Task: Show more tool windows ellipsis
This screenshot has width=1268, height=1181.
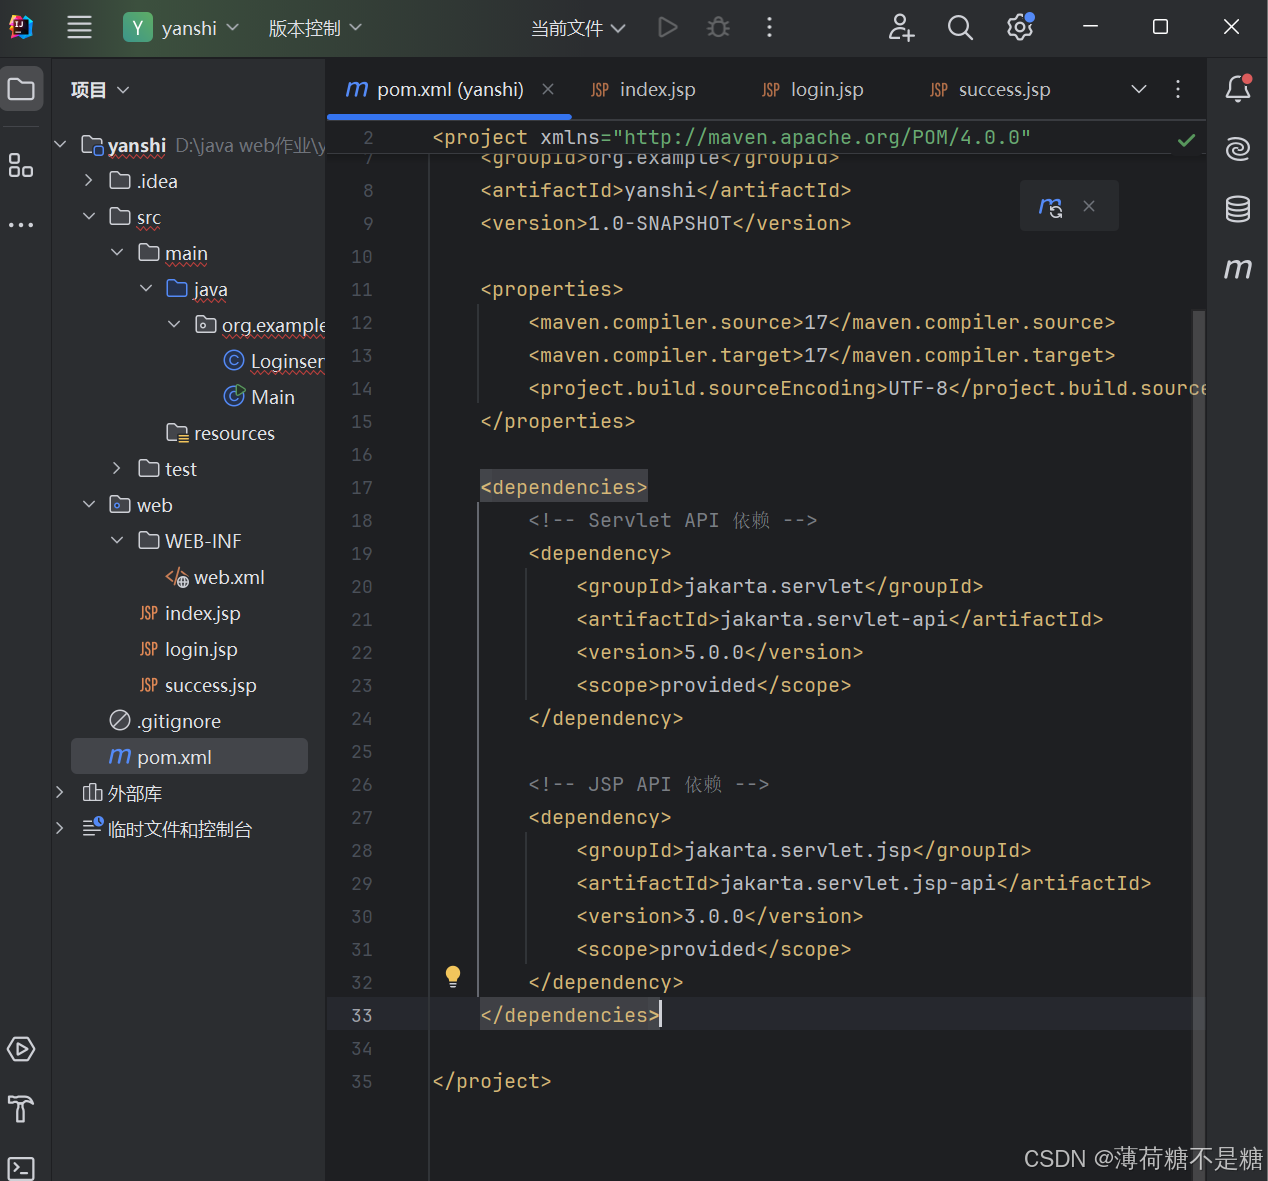Action: (21, 225)
